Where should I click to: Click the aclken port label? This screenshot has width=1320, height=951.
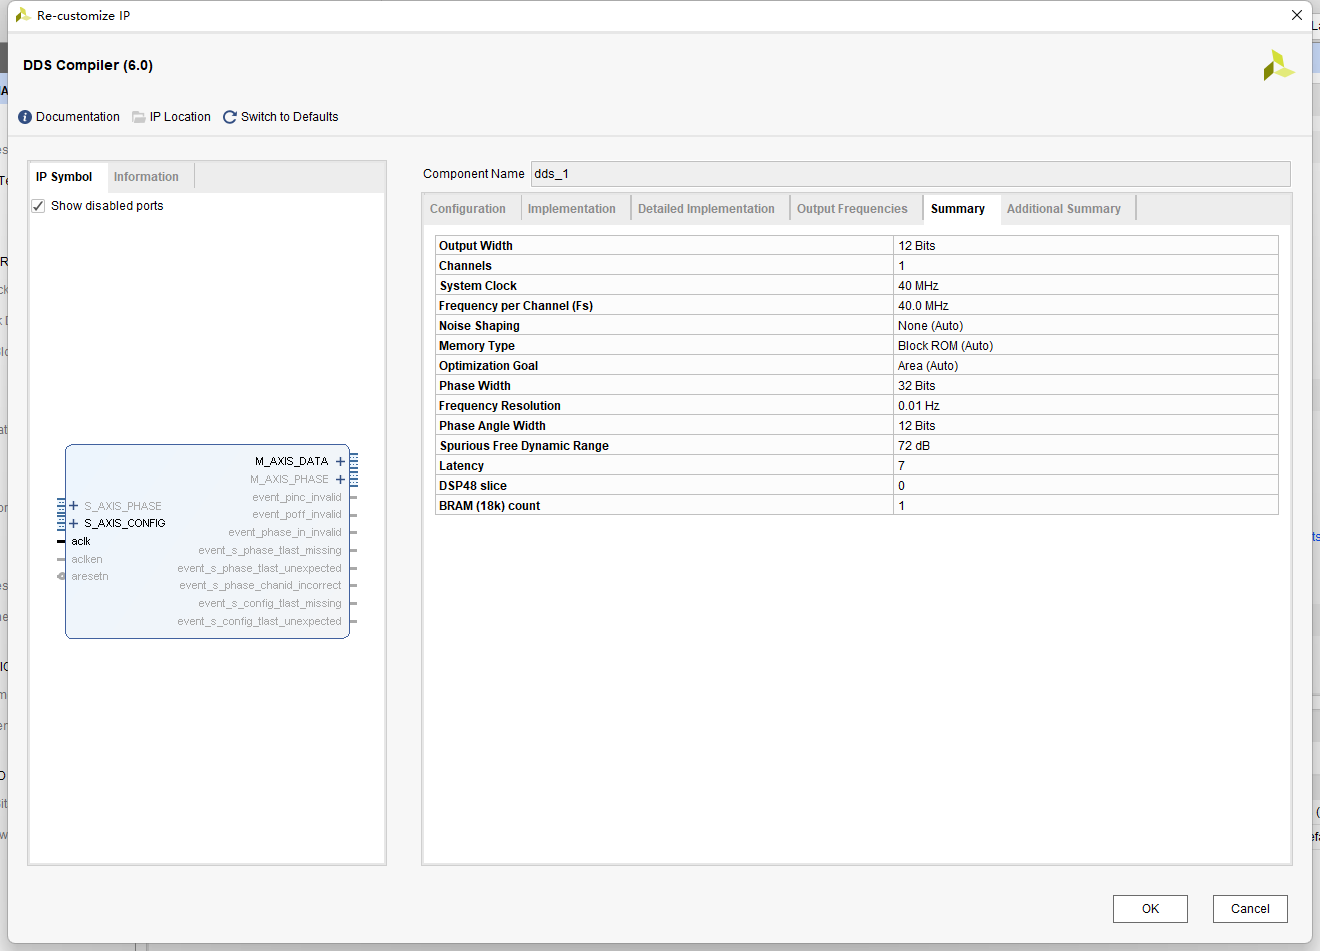[x=87, y=559]
